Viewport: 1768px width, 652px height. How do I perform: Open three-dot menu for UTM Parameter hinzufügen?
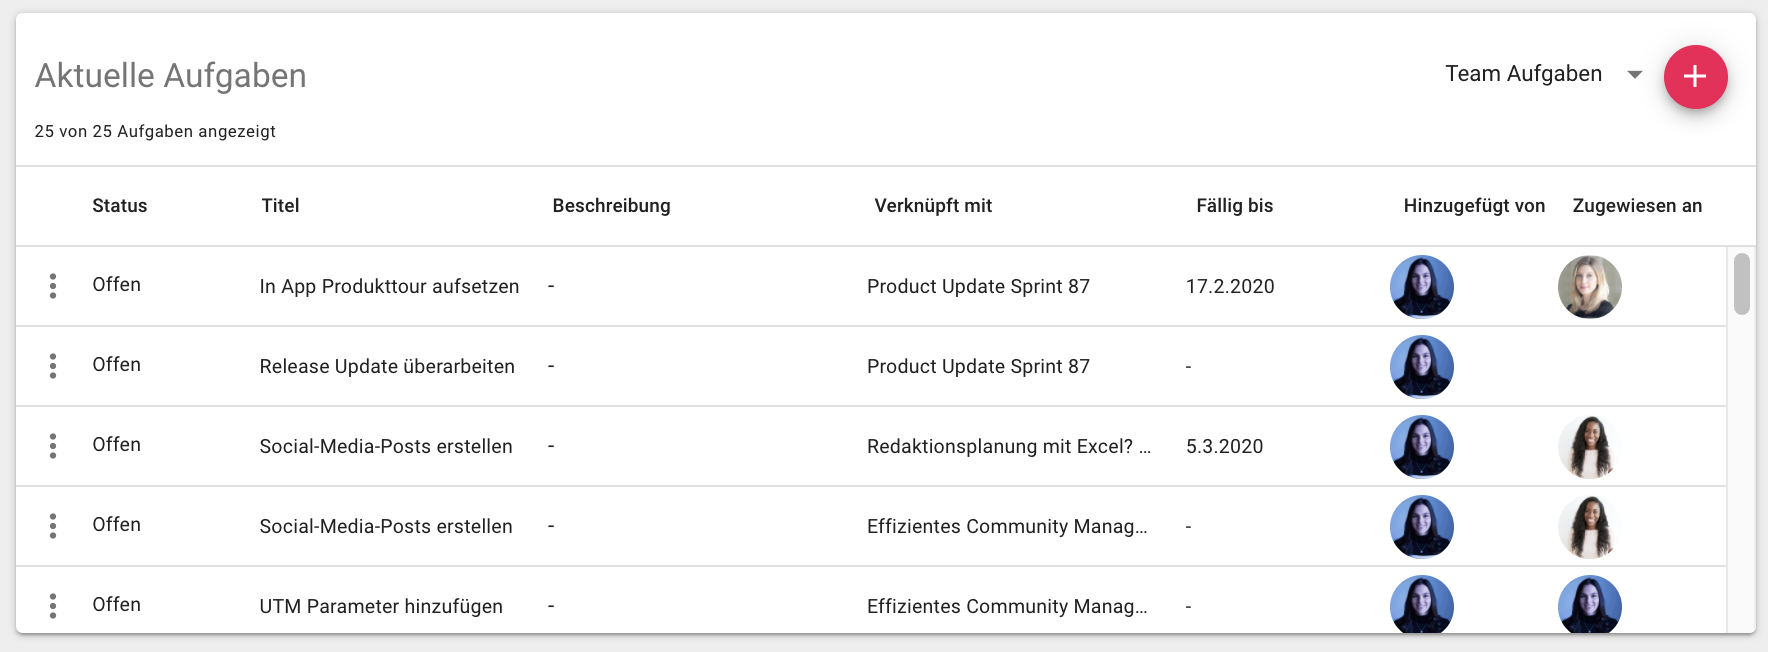pos(53,605)
